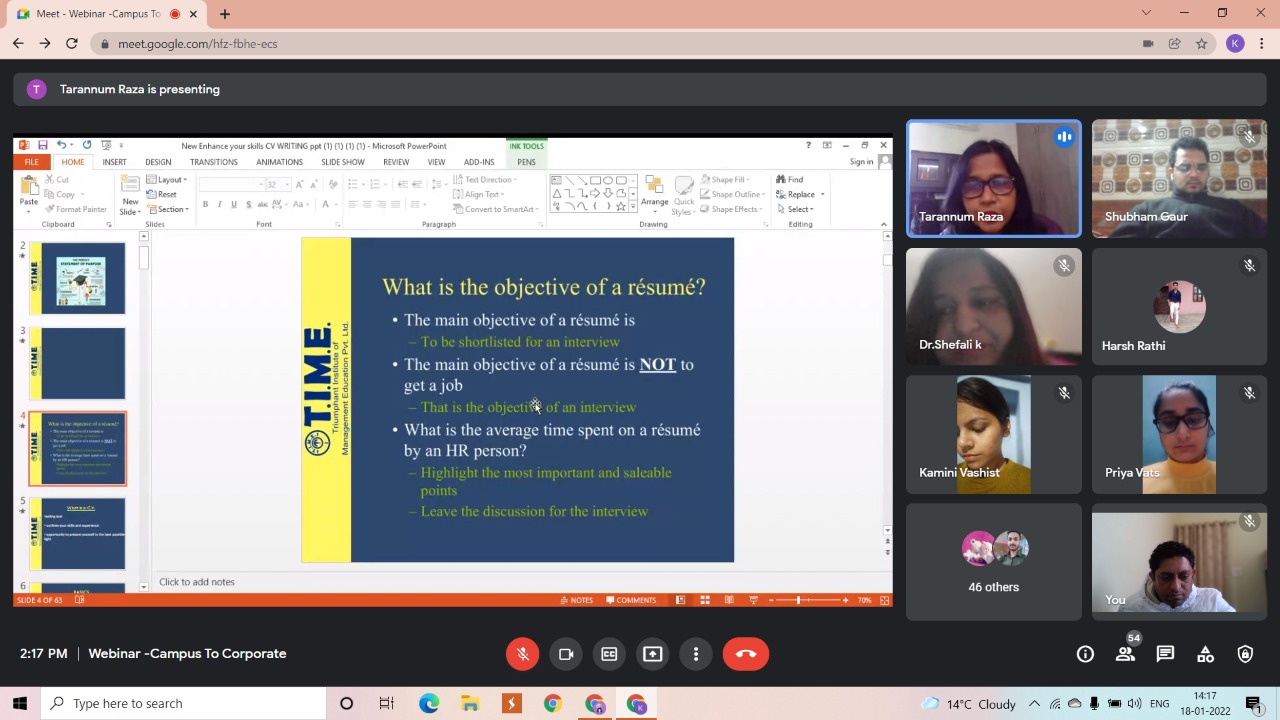Bookmark this page with the star icon
This screenshot has width=1280, height=720.
coord(1201,44)
